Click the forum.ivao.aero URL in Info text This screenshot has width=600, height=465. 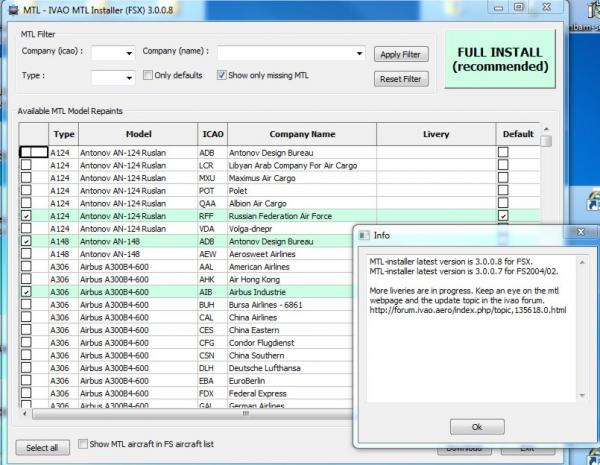point(468,310)
